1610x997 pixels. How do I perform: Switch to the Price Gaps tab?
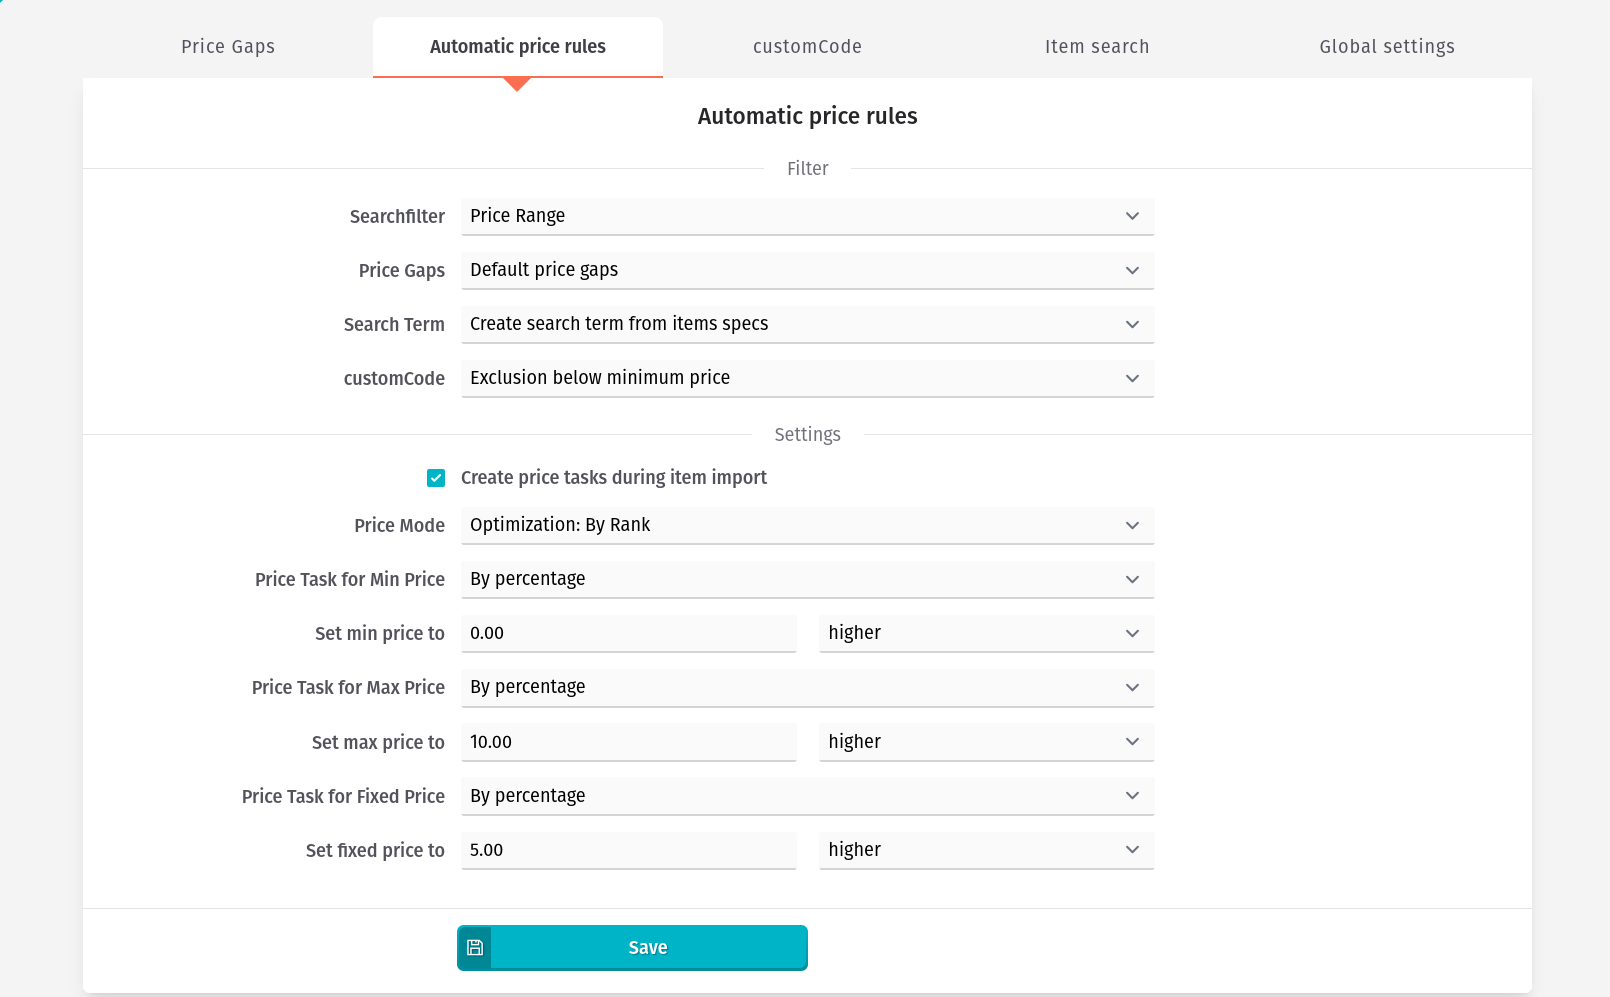coord(228,47)
